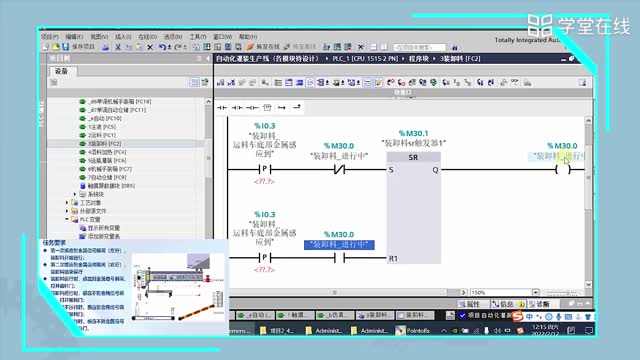Screen dimensions: 640x360
Task: Insert a normally open contact from favorites
Action: (x=222, y=107)
